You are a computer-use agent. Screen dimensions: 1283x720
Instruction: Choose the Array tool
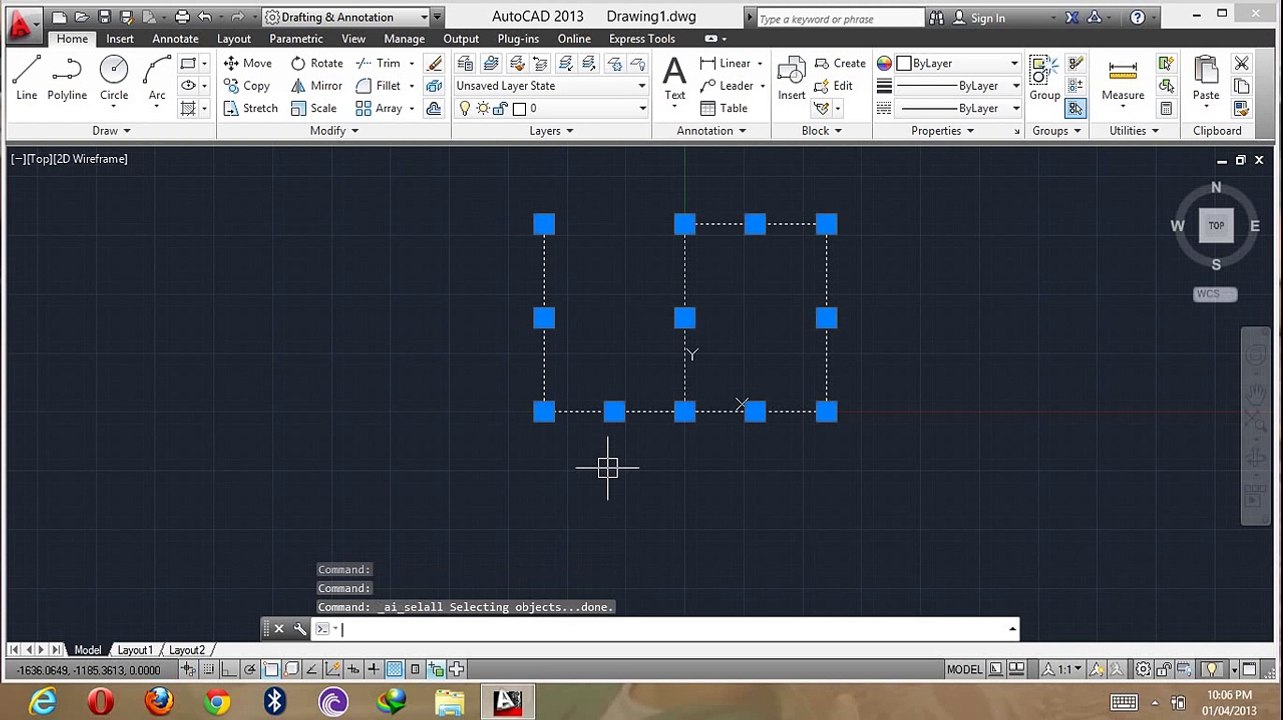tap(379, 108)
